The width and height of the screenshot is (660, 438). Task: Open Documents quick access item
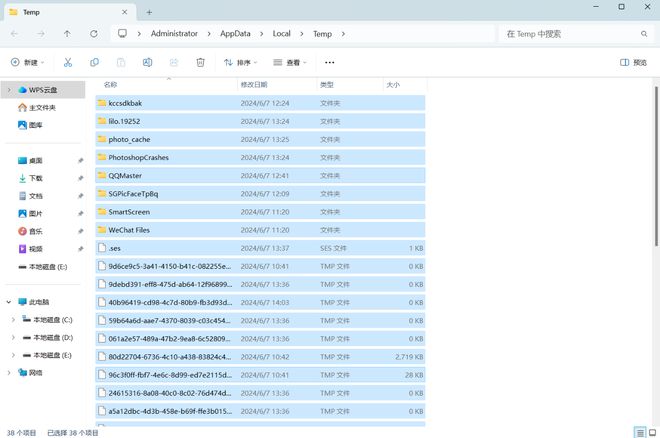(35, 196)
